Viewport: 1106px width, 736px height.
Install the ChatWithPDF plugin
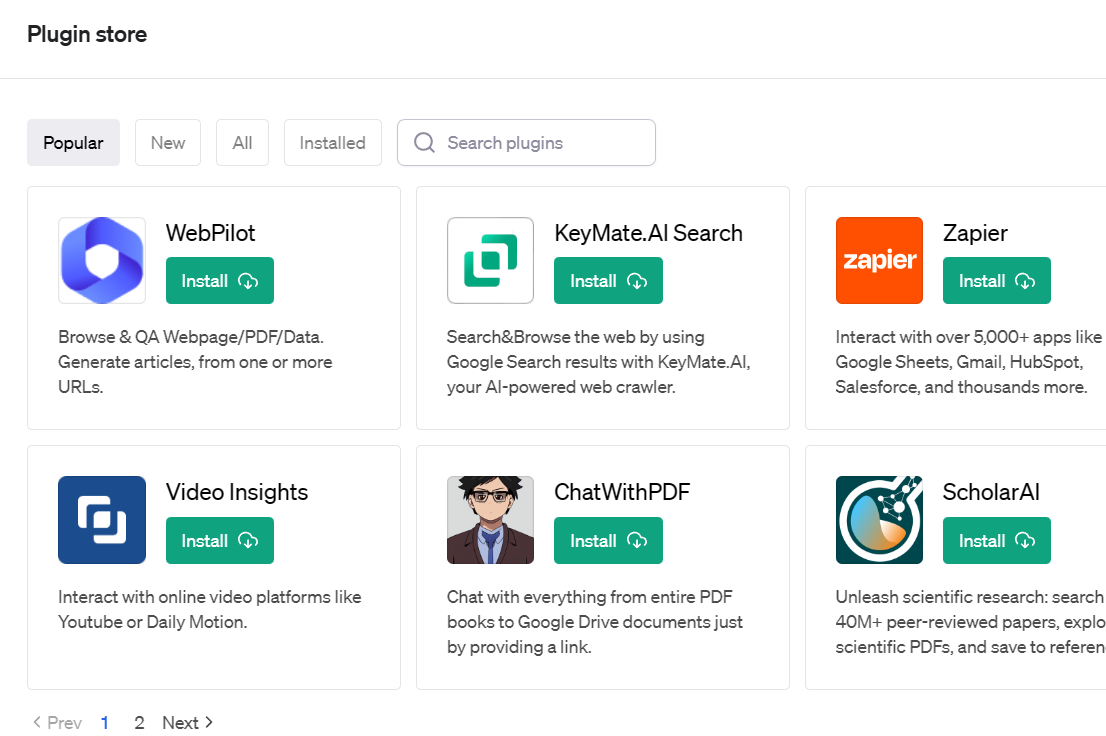tap(608, 541)
